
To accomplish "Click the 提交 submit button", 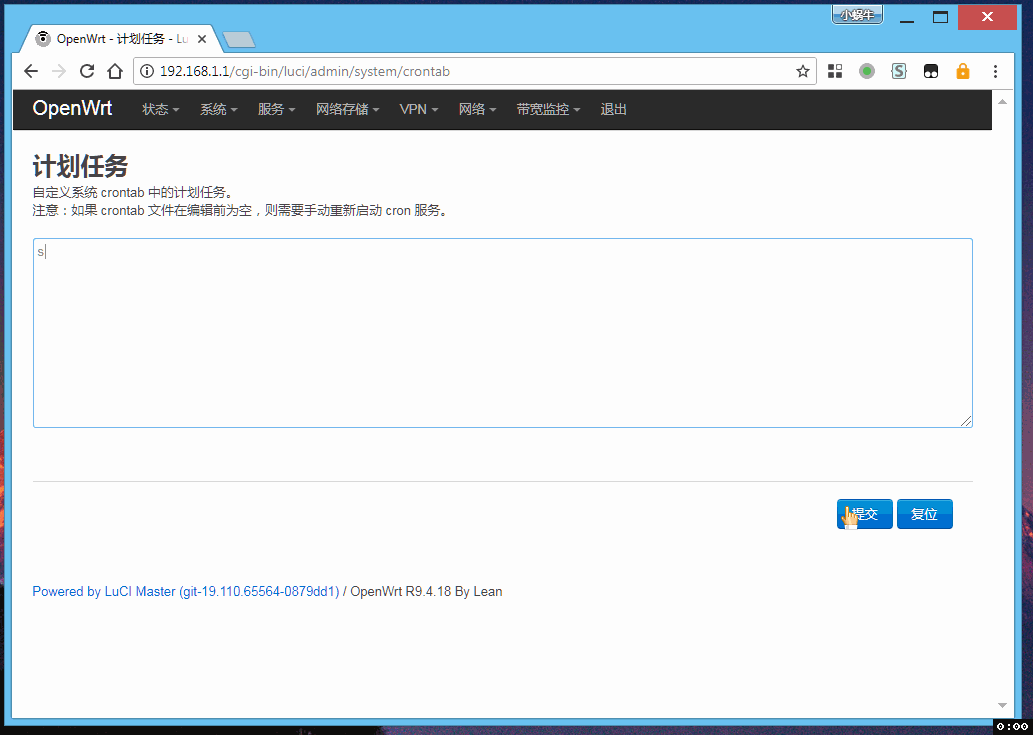I will [x=864, y=513].
